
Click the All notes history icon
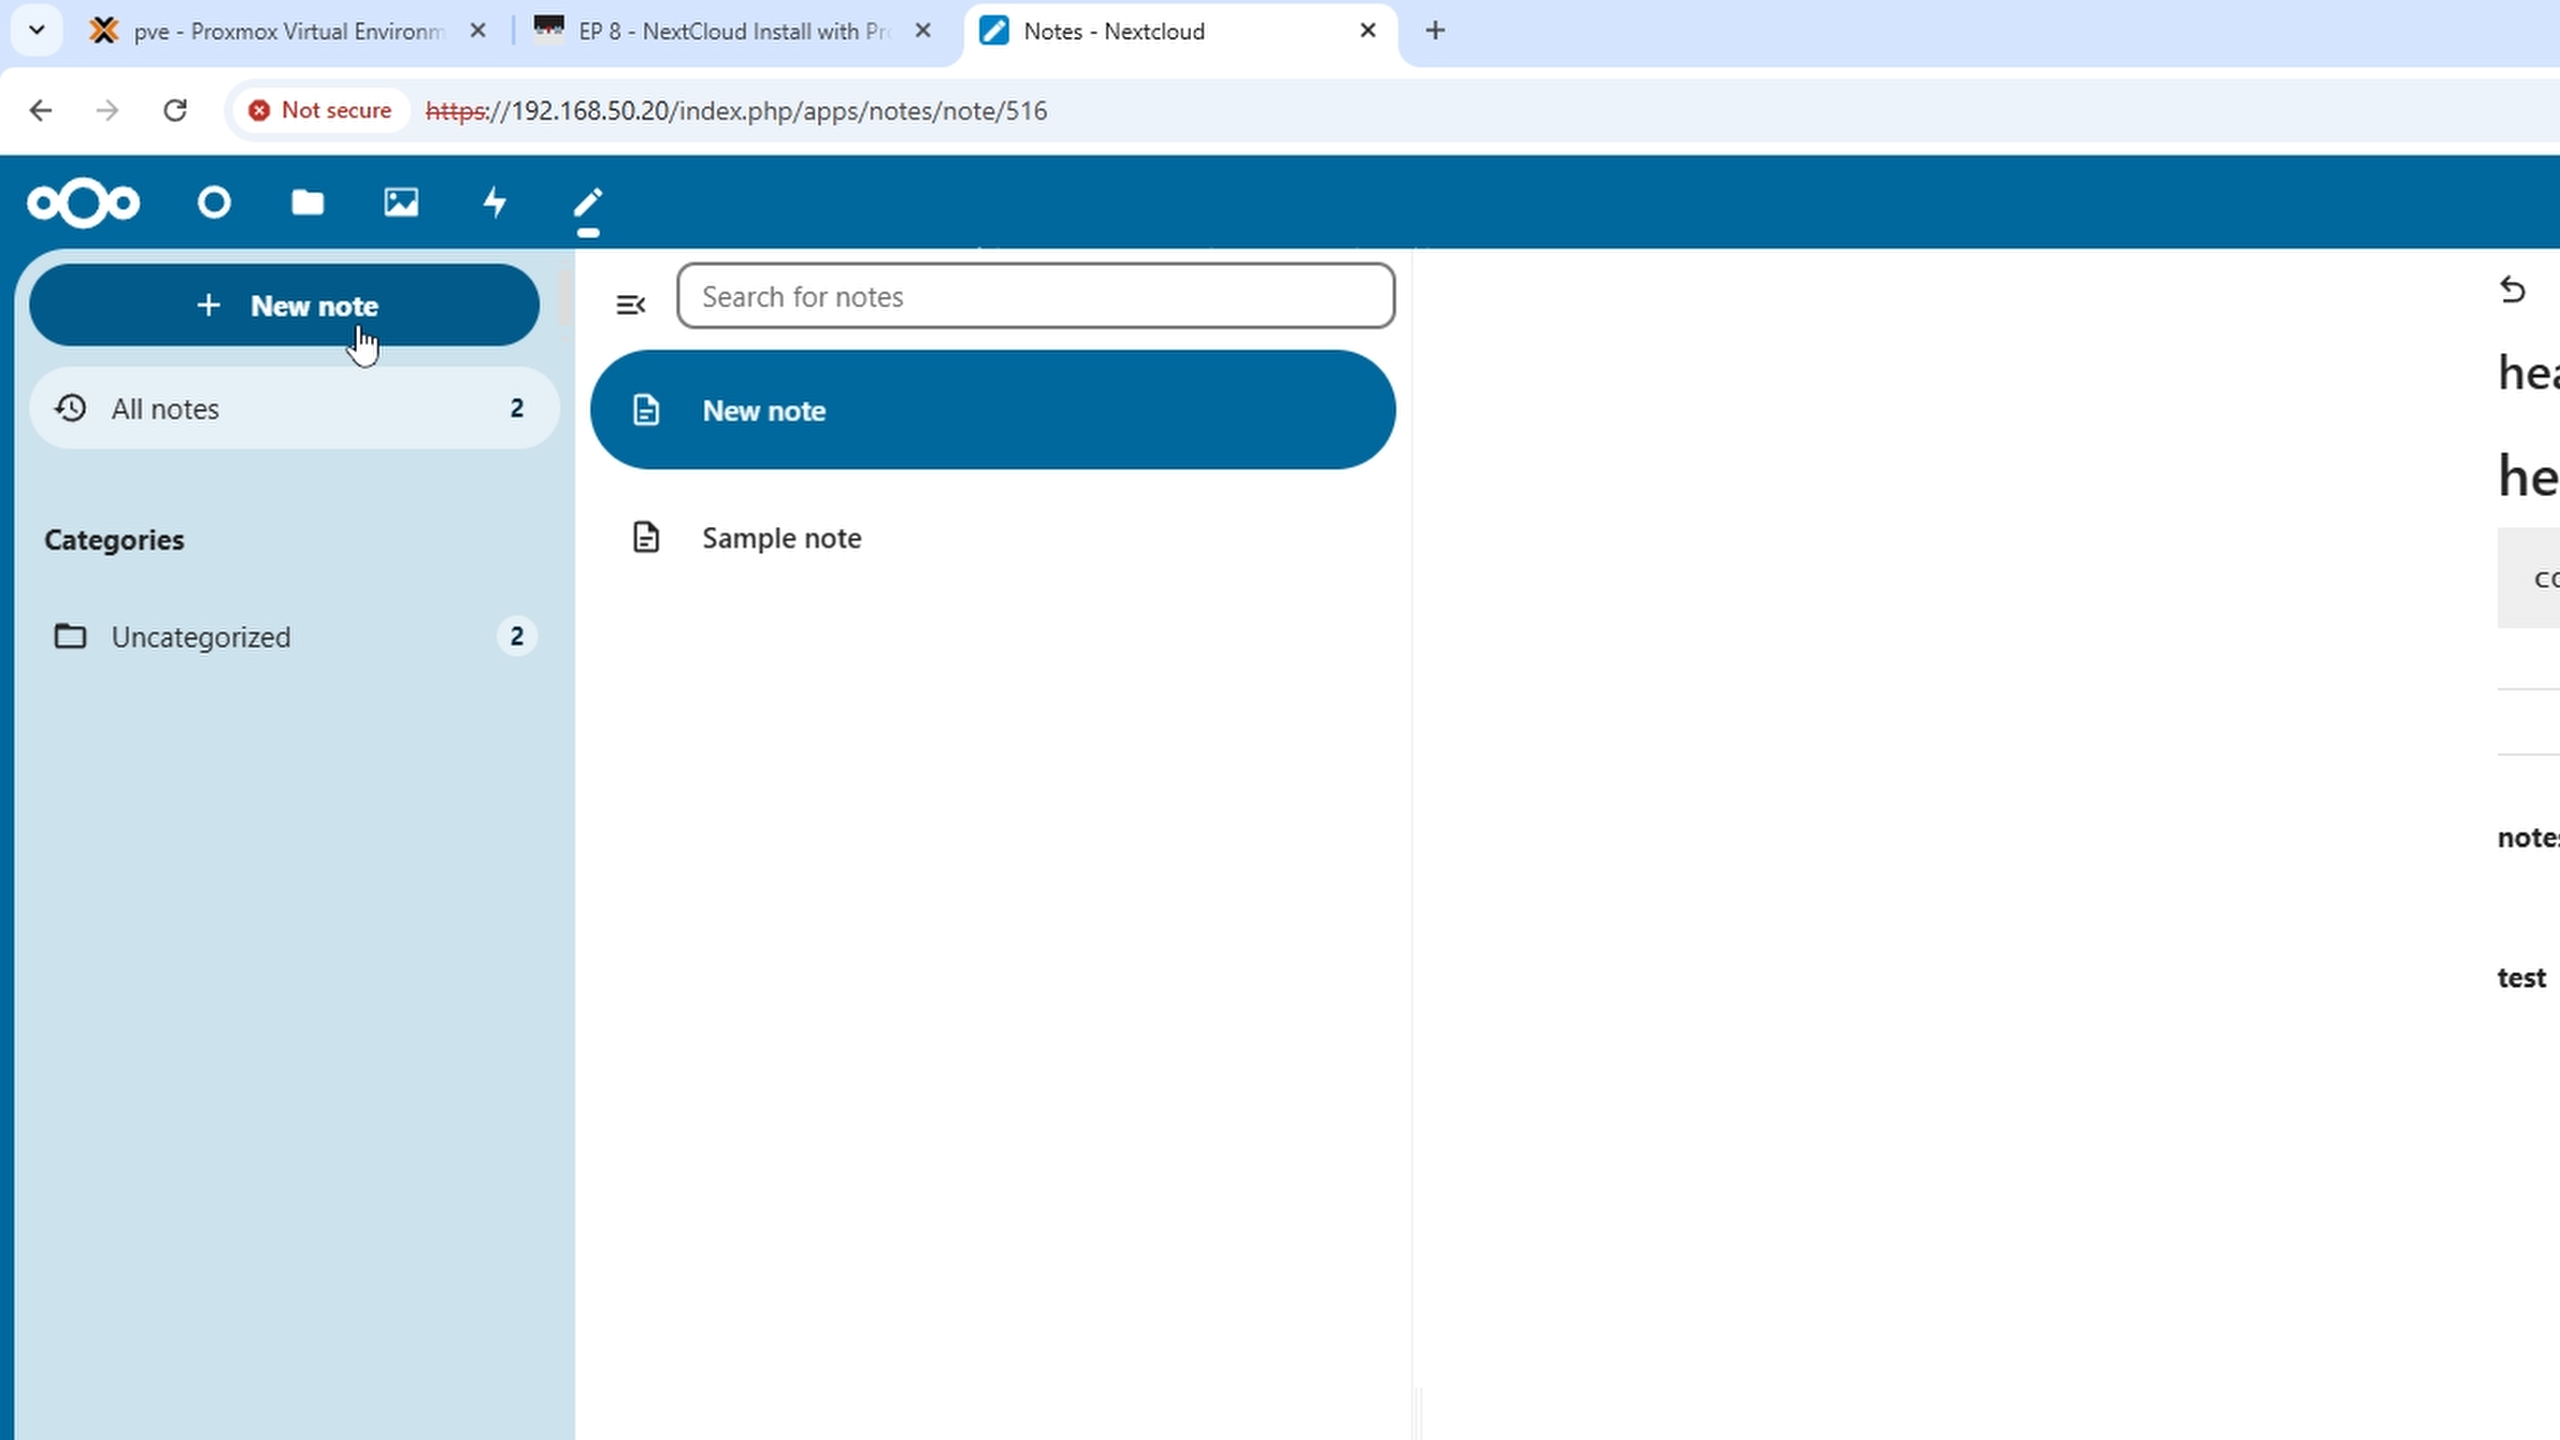70,408
